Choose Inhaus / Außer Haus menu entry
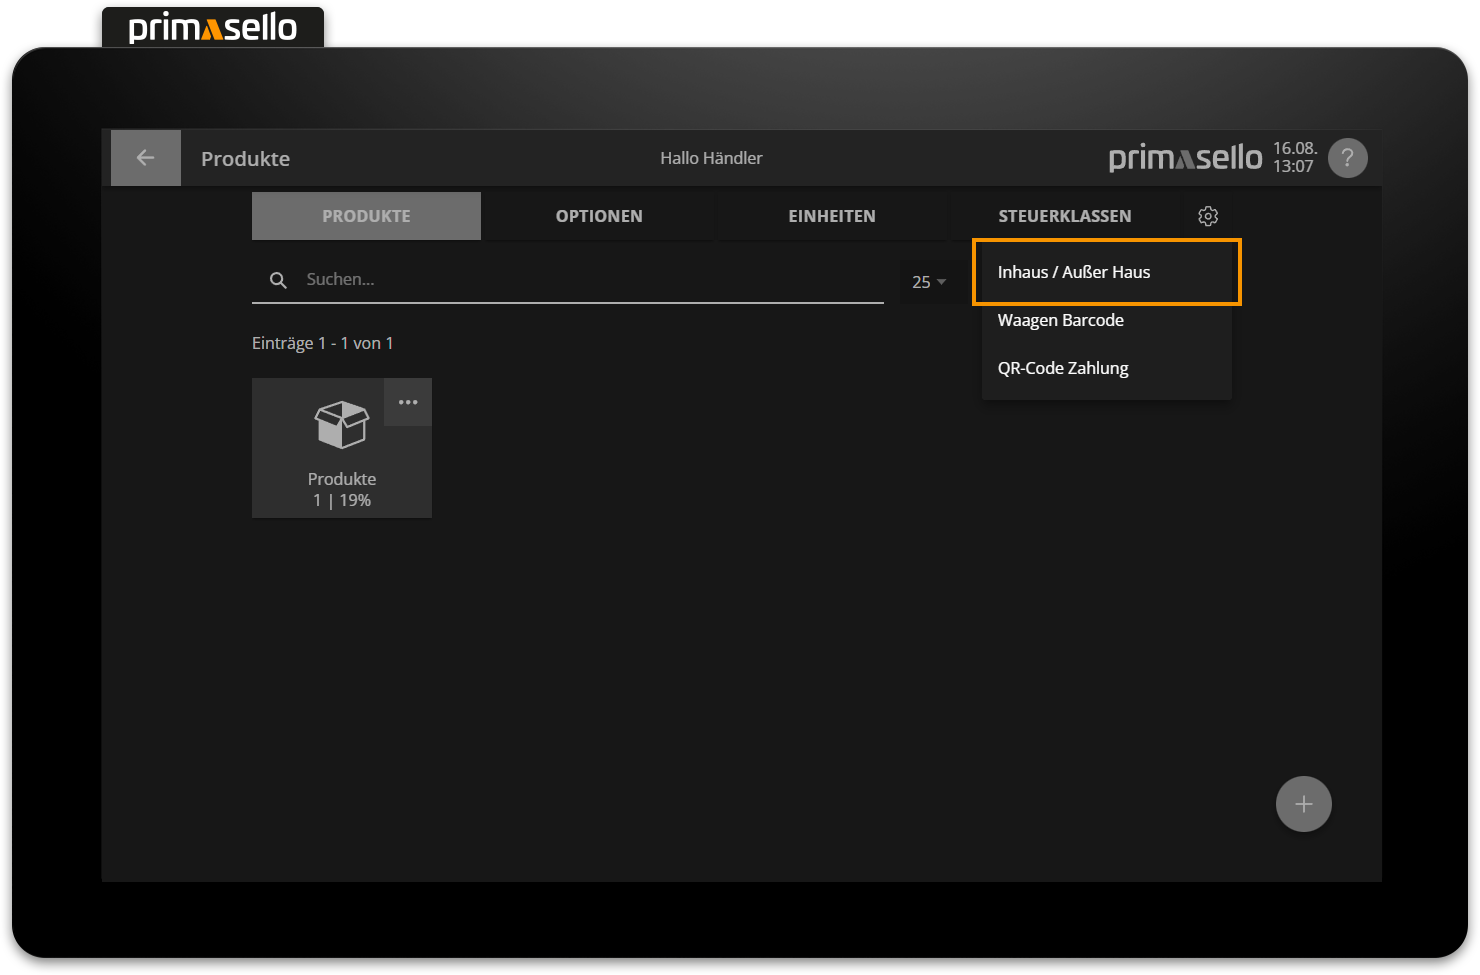The height and width of the screenshot is (975, 1480). tap(1074, 272)
